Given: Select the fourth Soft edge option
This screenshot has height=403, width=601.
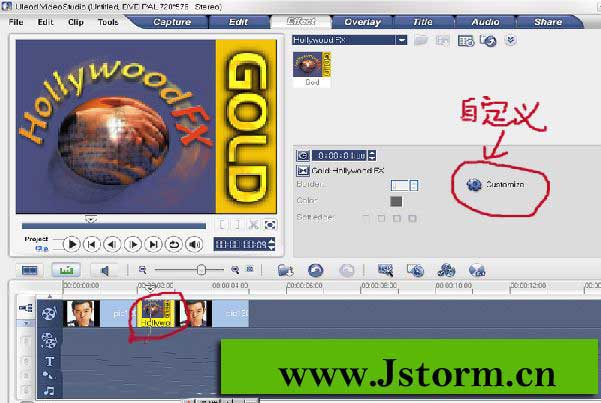Looking at the screenshot, I should (x=412, y=218).
